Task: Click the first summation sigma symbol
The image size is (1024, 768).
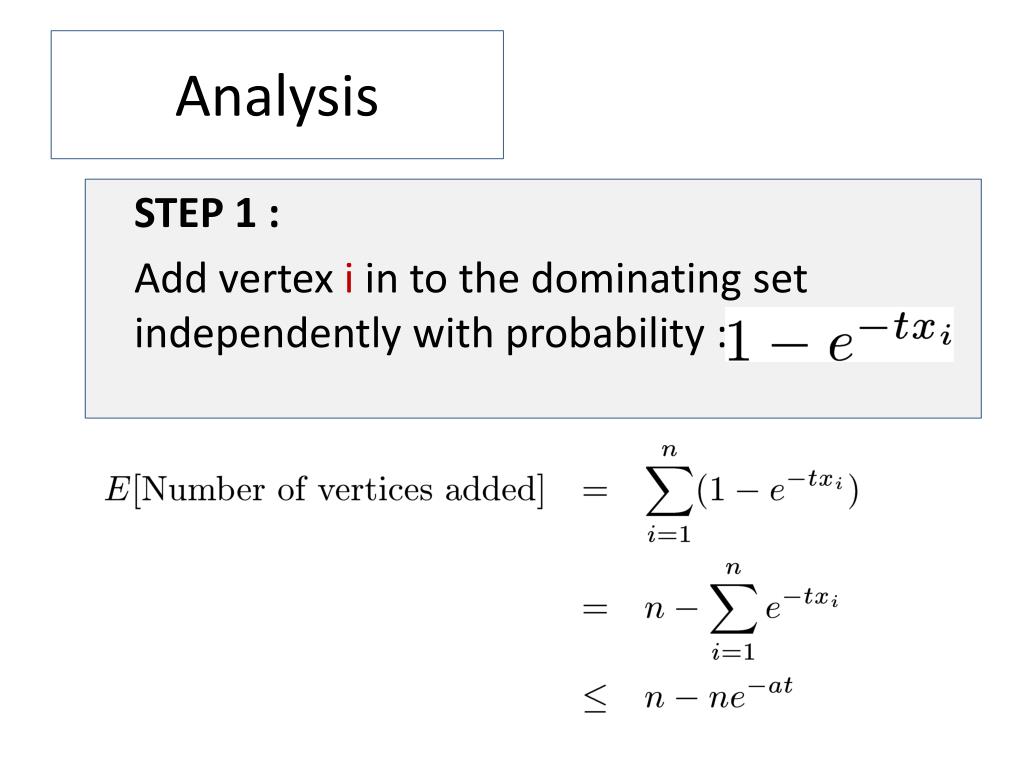Action: tap(669, 491)
